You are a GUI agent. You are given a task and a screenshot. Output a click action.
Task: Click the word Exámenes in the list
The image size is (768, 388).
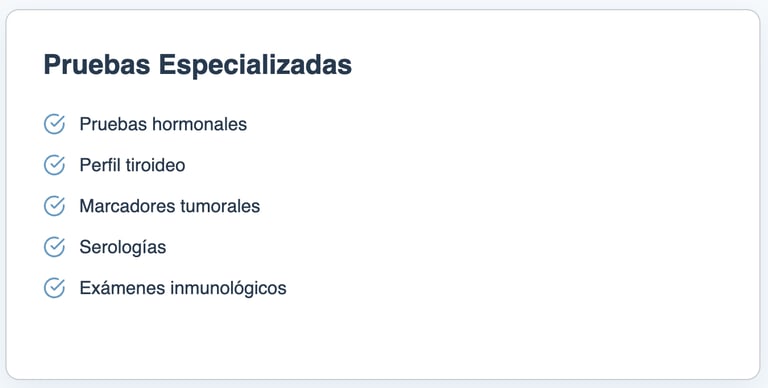click(x=122, y=288)
